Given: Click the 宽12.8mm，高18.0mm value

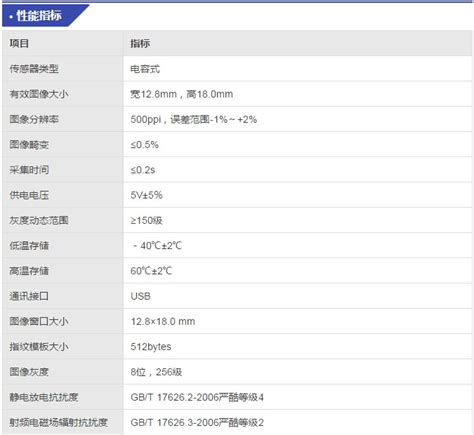Looking at the screenshot, I should [182, 94].
